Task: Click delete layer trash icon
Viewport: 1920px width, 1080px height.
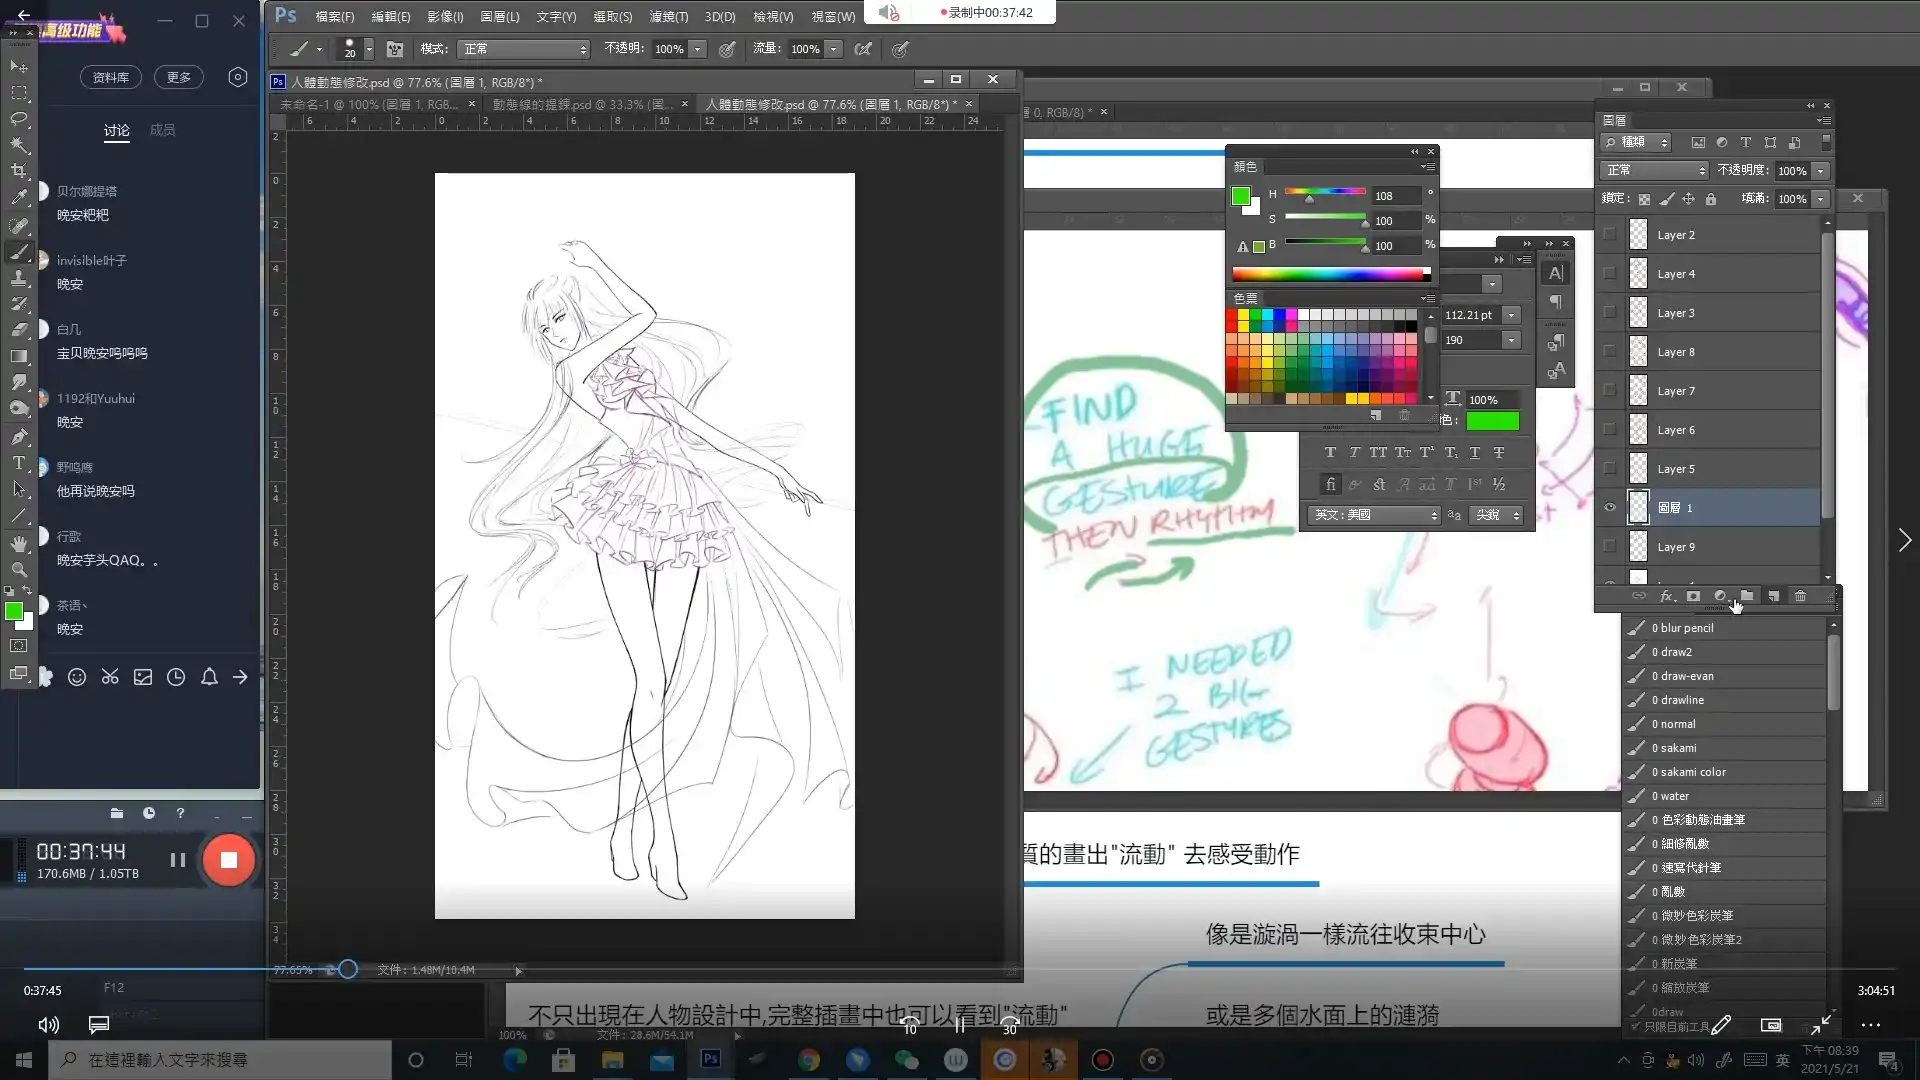Action: click(1800, 596)
